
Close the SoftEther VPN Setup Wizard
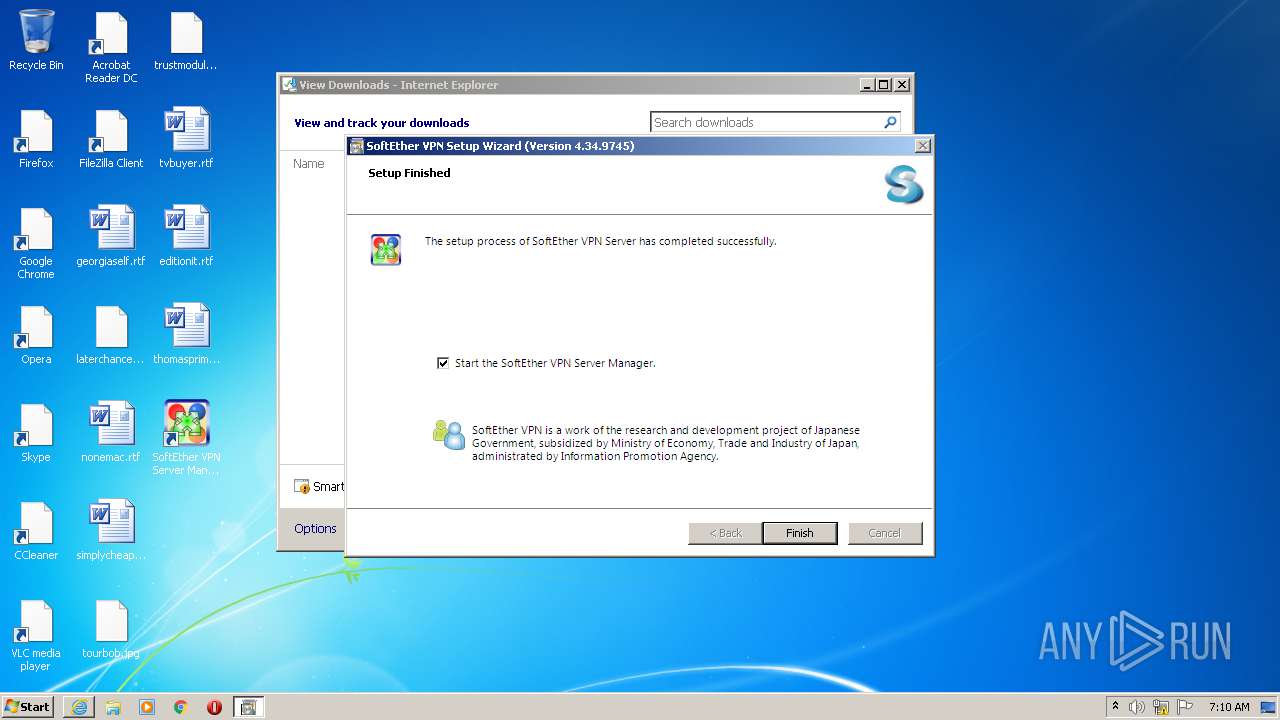pyautogui.click(x=923, y=146)
